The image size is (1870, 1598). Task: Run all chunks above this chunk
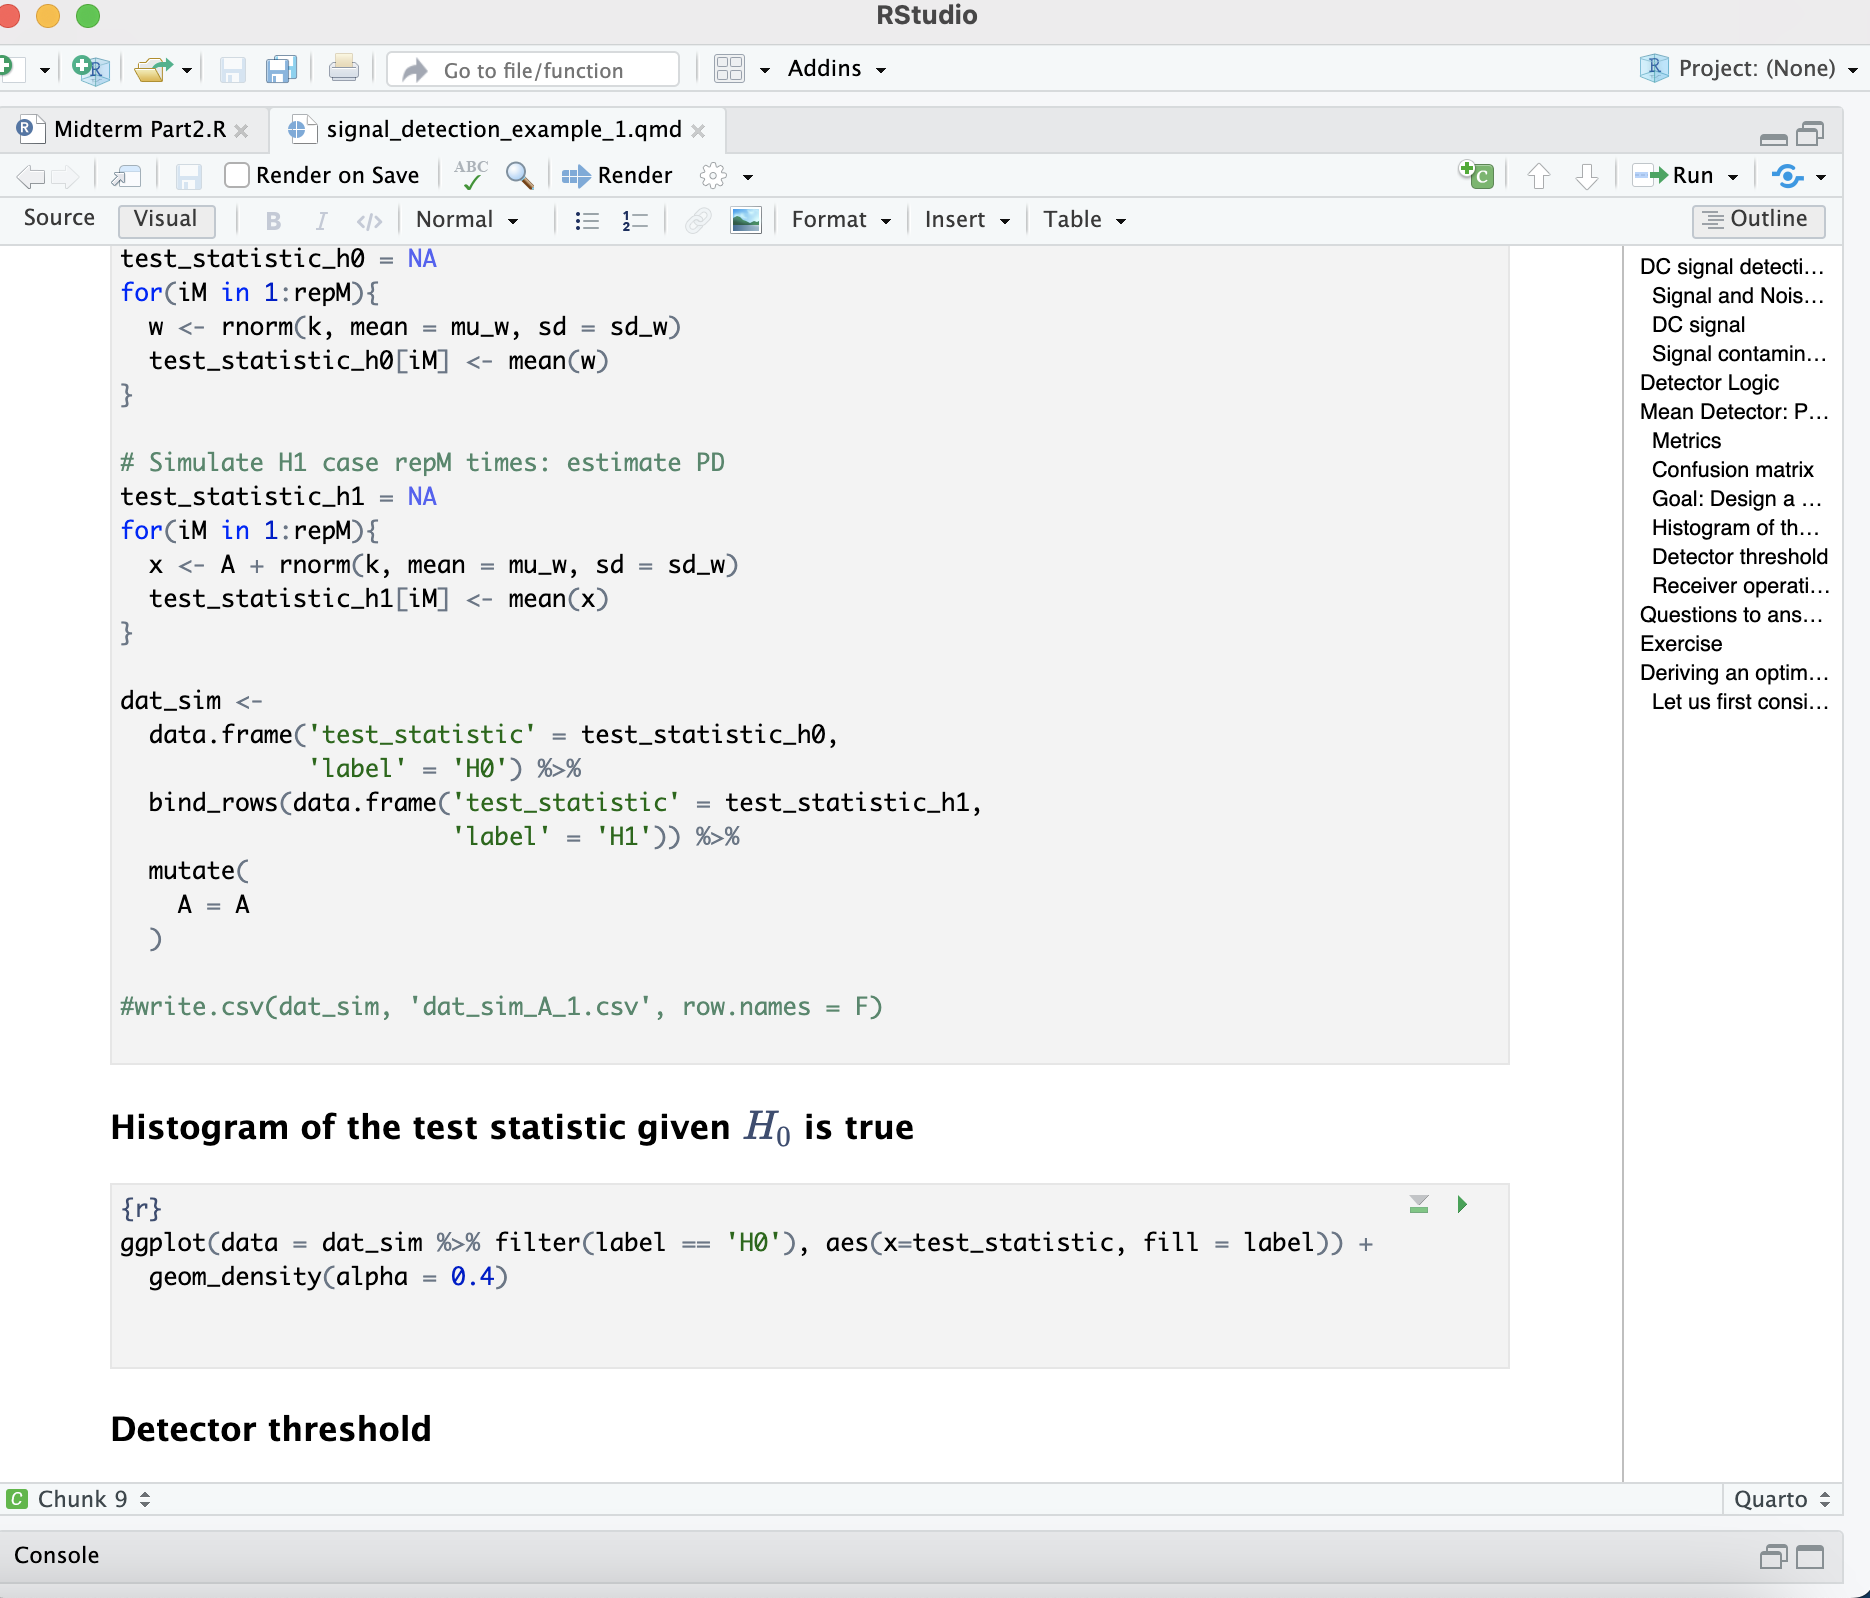pyautogui.click(x=1419, y=1204)
